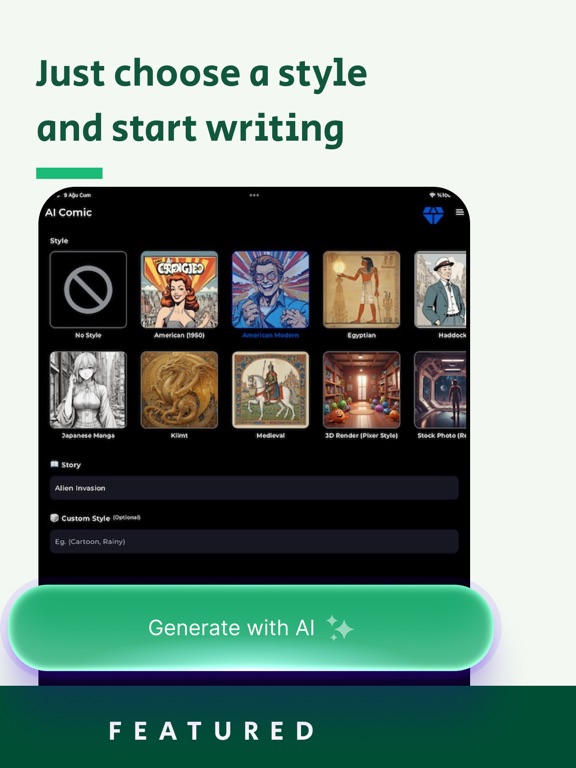
Task: Select the No Style option
Action: point(88,289)
